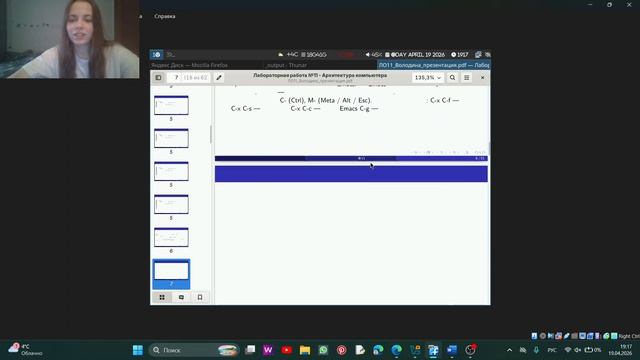This screenshot has height=360, width=640.
Task: Switch to the _output - Thunar window
Action: [x=286, y=65]
